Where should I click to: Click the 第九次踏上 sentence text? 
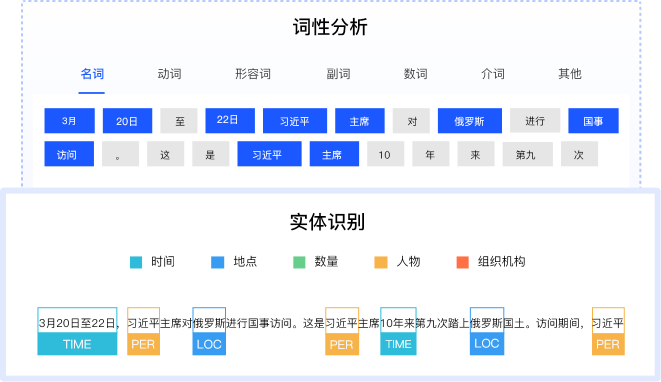click(x=443, y=323)
